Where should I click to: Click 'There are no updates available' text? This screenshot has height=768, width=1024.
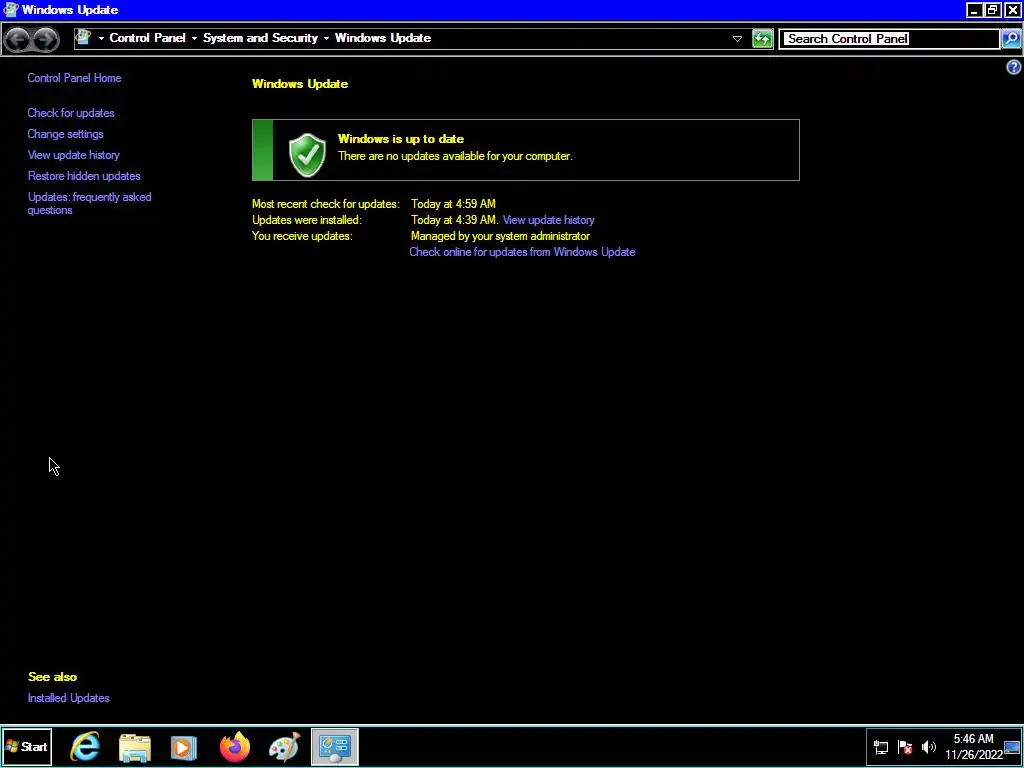pos(455,156)
